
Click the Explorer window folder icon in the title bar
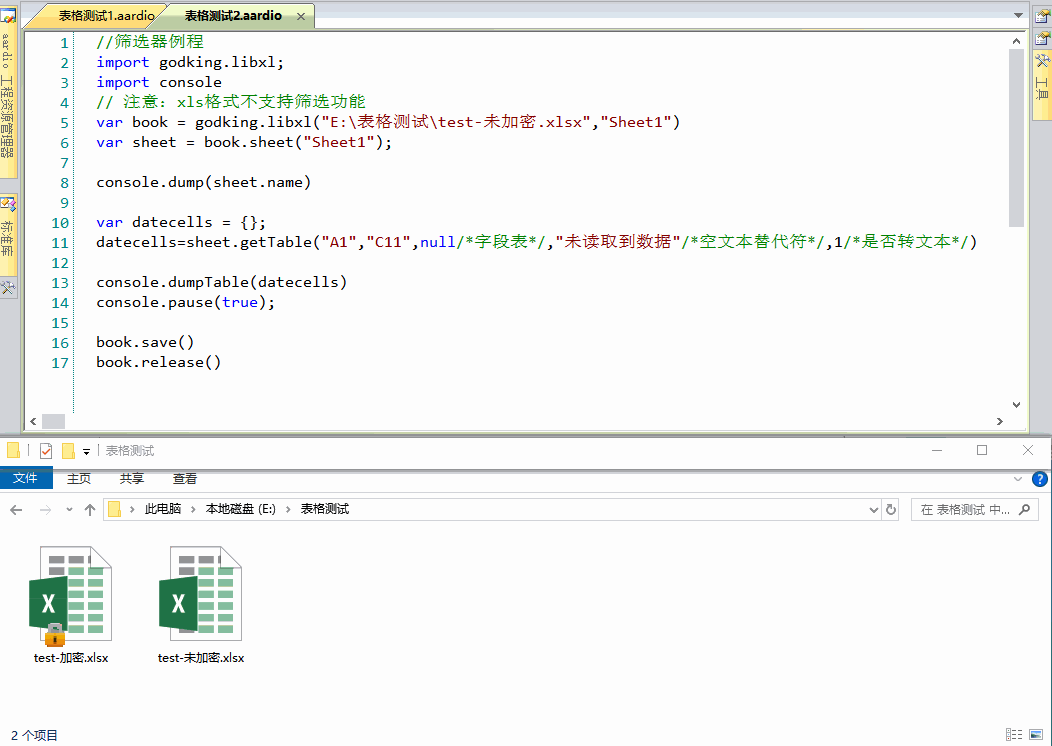point(13,450)
